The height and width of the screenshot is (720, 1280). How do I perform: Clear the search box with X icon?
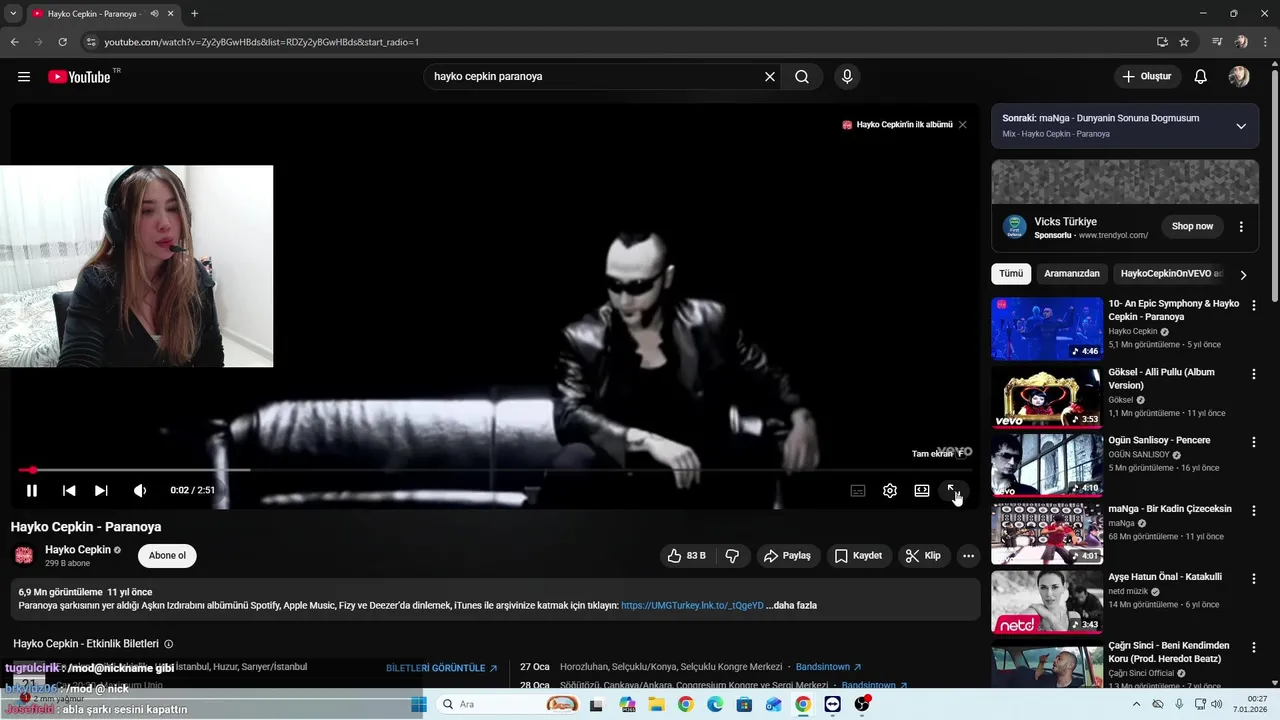pyautogui.click(x=770, y=76)
